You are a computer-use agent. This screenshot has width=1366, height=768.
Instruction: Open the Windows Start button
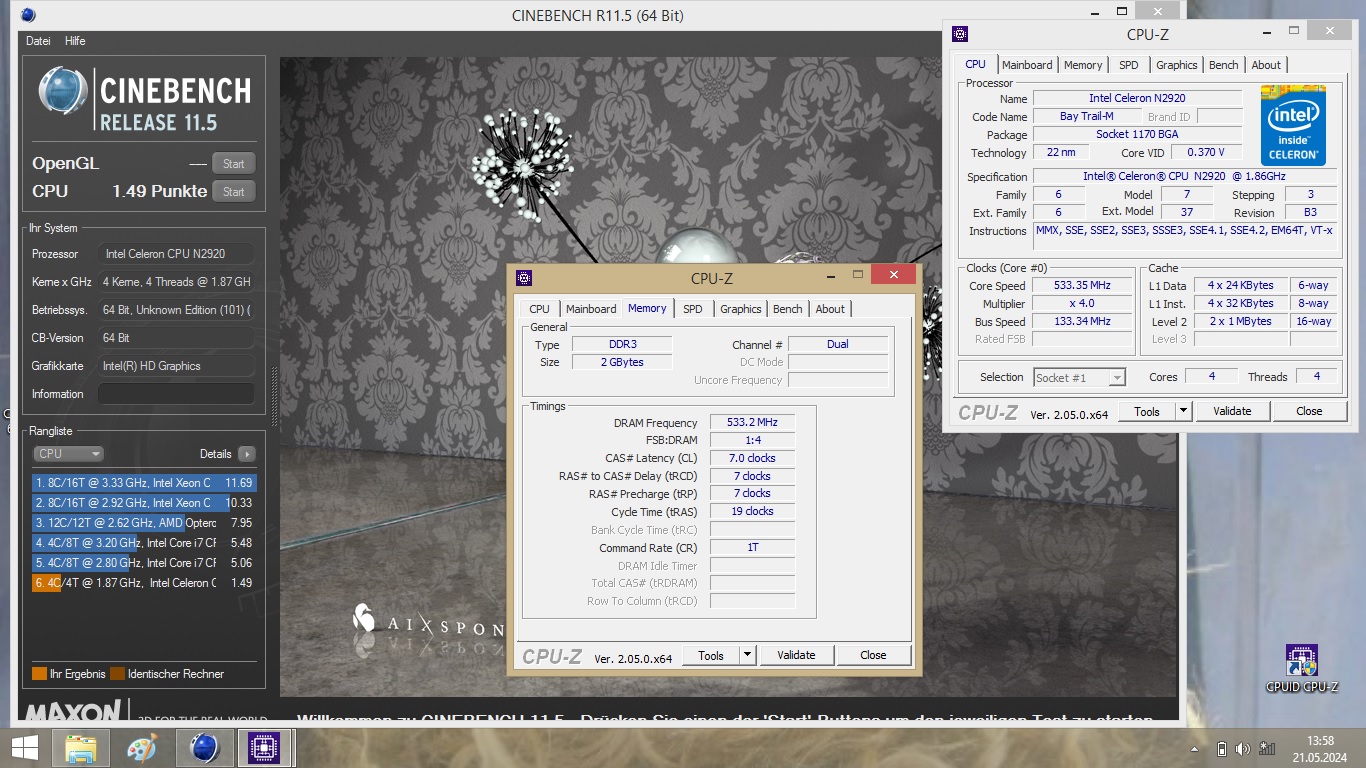(x=23, y=748)
